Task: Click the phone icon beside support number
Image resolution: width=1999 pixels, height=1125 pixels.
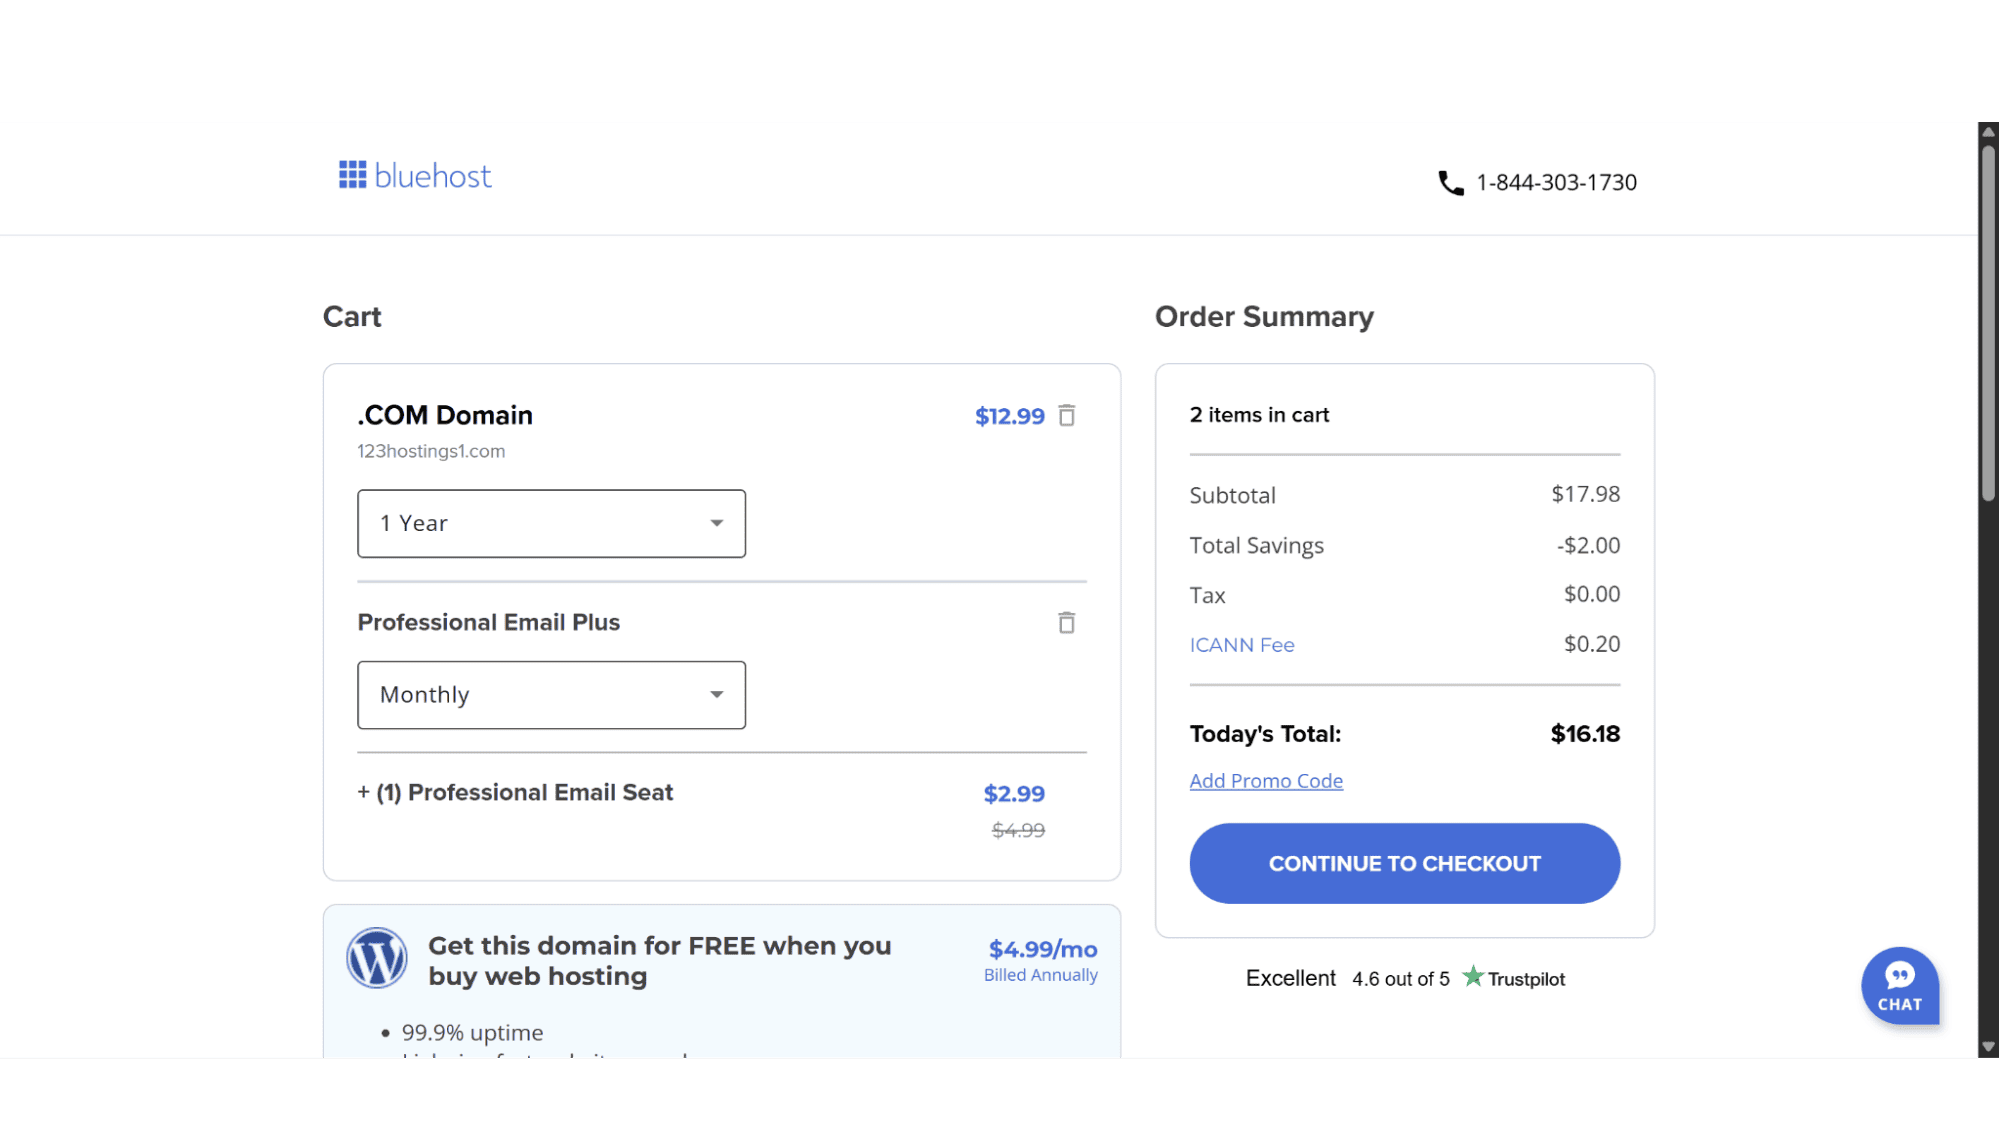Action: tap(1450, 183)
